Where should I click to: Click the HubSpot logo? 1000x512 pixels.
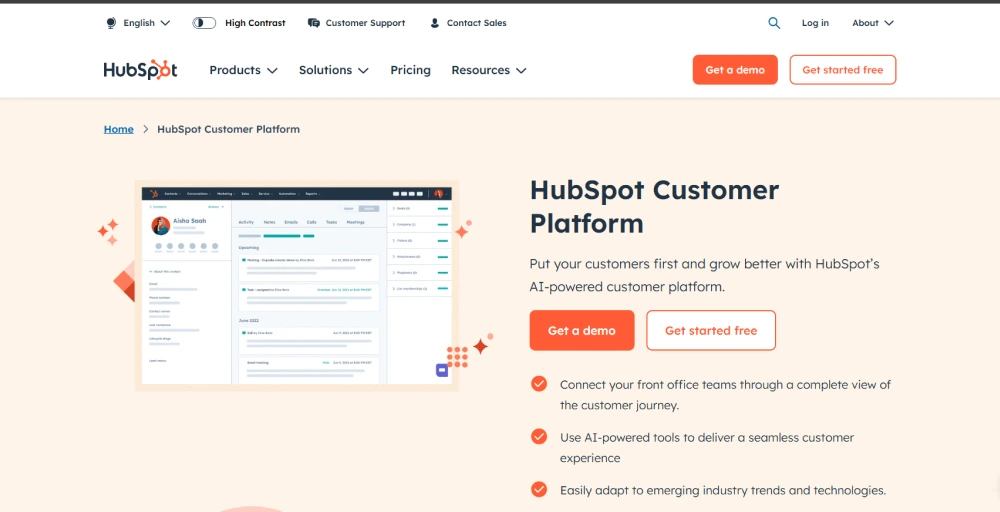tap(140, 70)
